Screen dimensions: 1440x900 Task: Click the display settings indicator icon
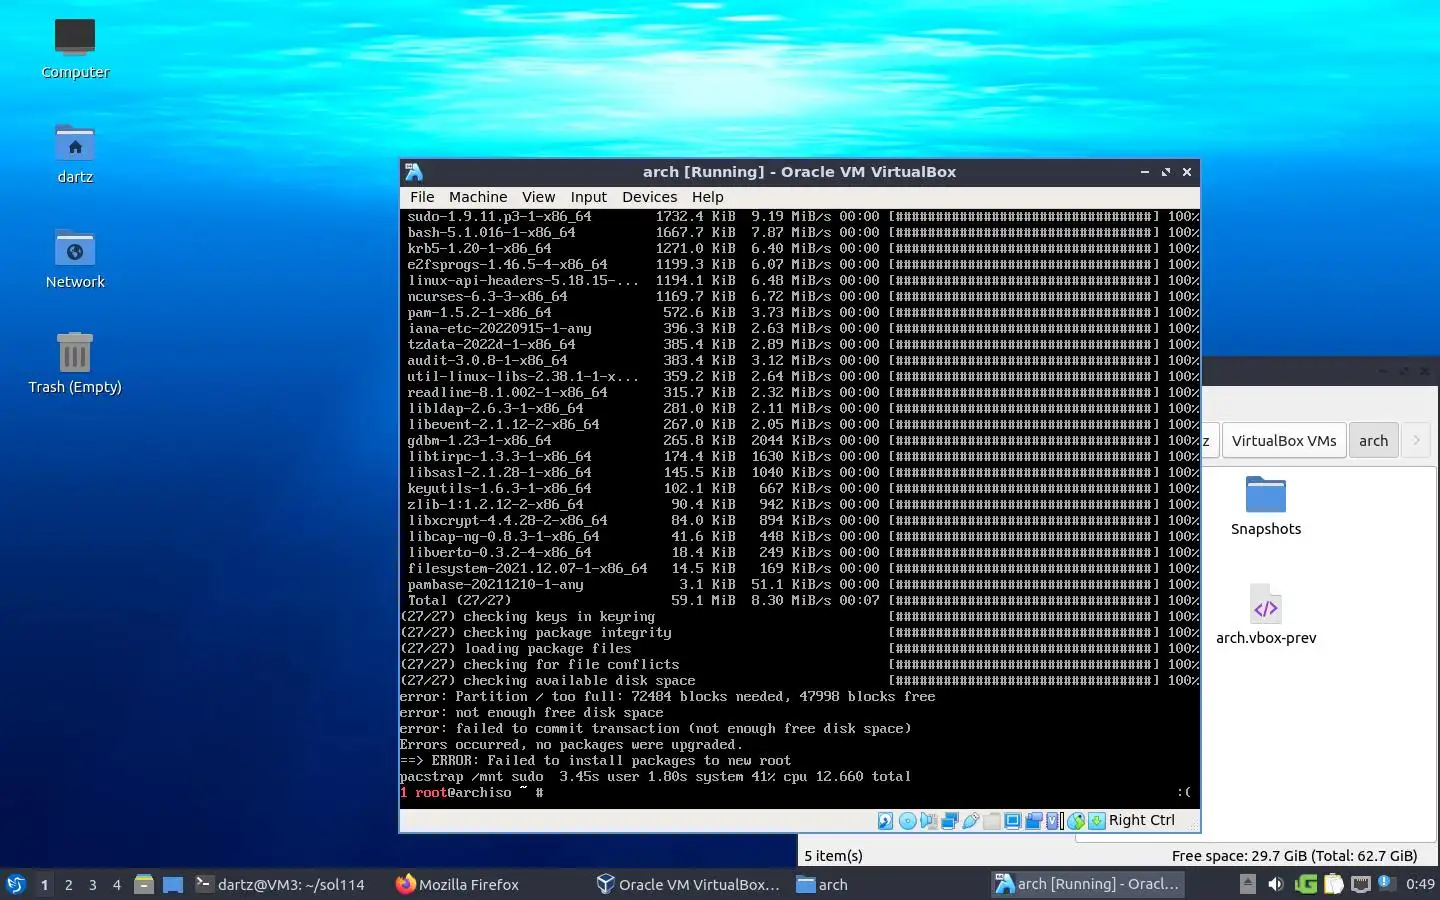[x=1012, y=821]
